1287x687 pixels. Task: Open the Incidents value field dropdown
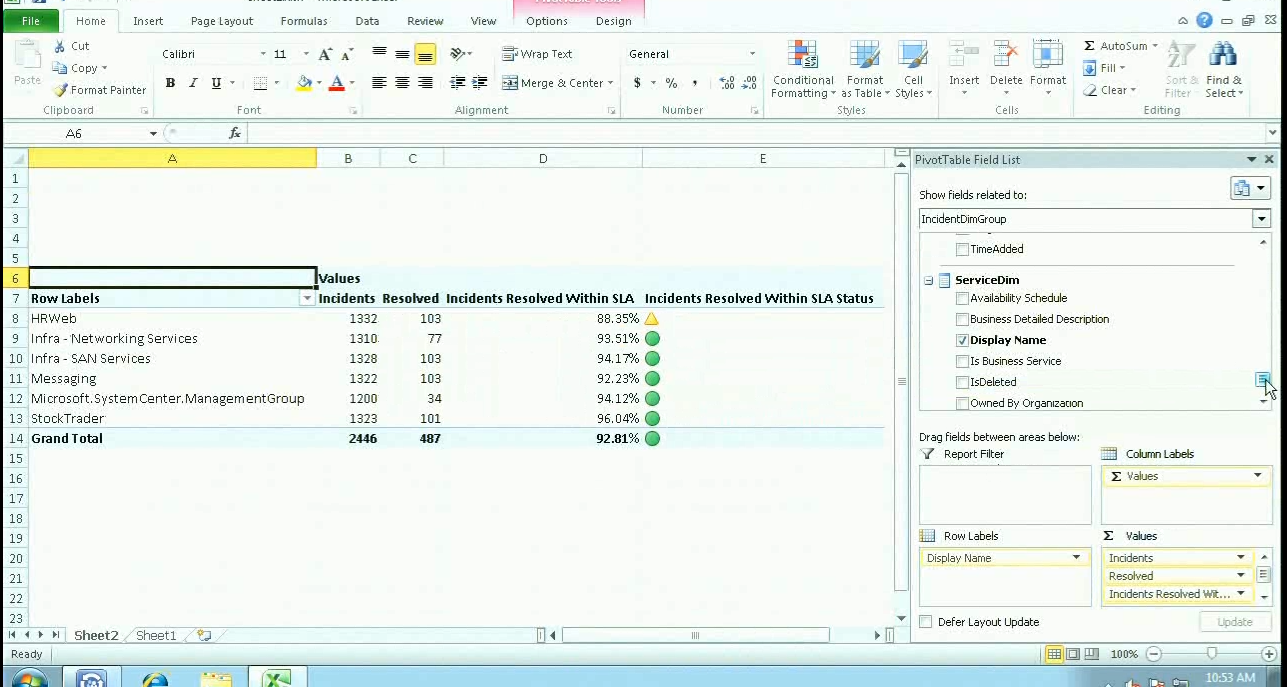[x=1241, y=558]
